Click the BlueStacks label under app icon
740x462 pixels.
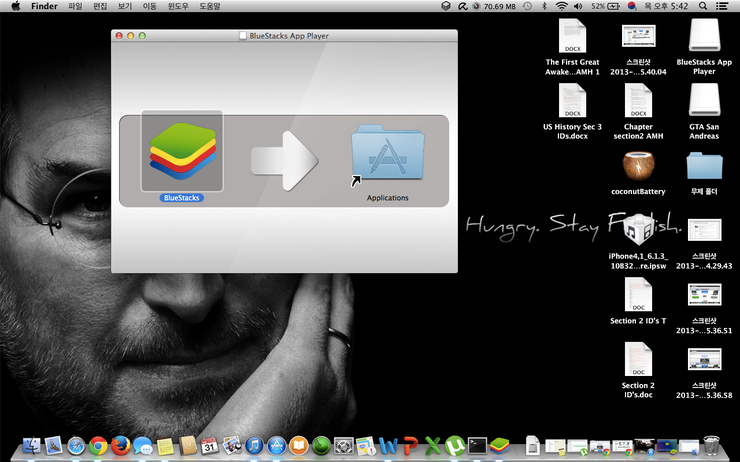(x=182, y=198)
